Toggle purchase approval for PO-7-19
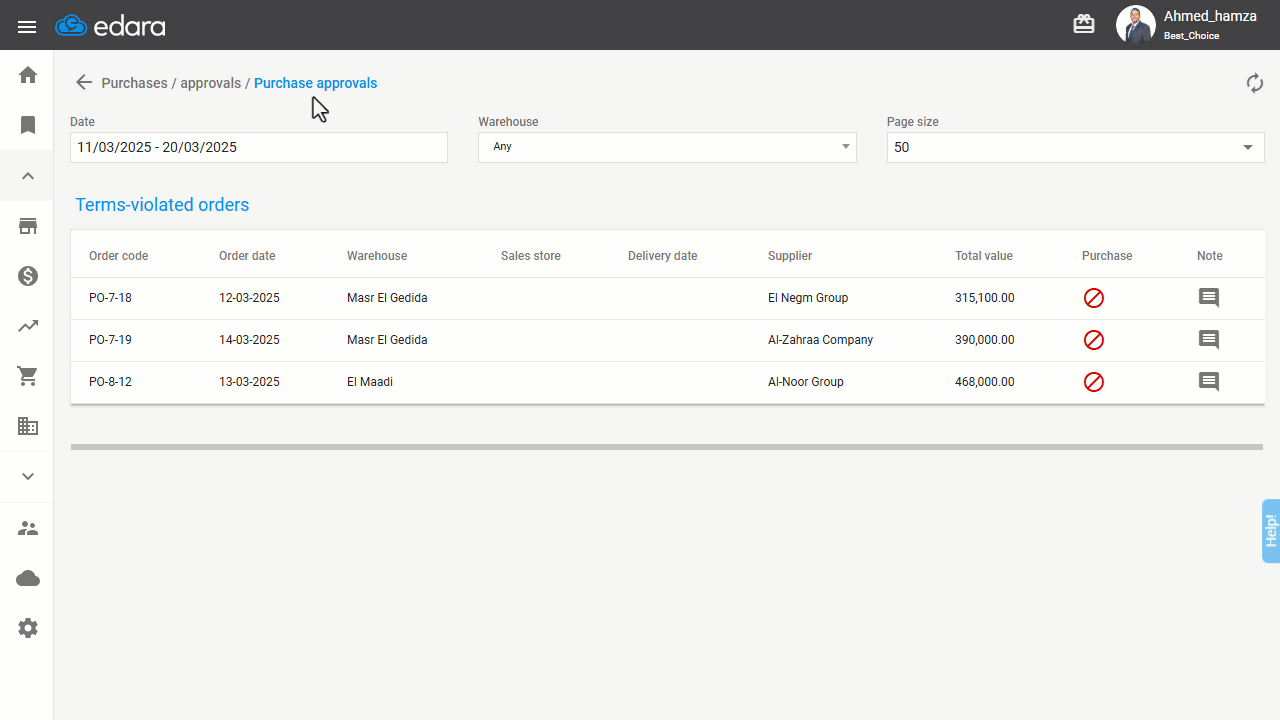This screenshot has height=720, width=1280. pos(1094,340)
